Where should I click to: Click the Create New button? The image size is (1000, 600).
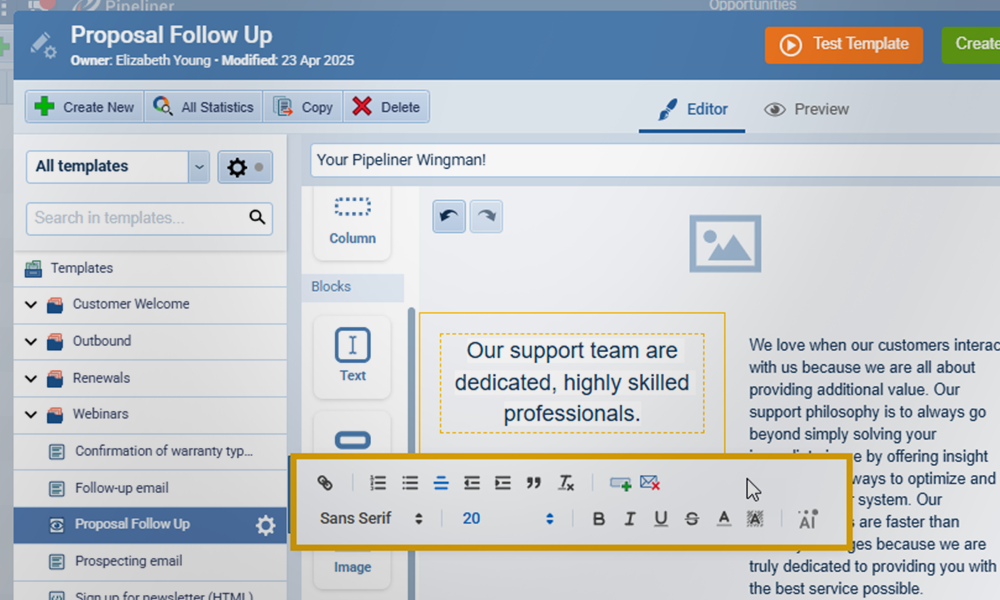[x=84, y=107]
